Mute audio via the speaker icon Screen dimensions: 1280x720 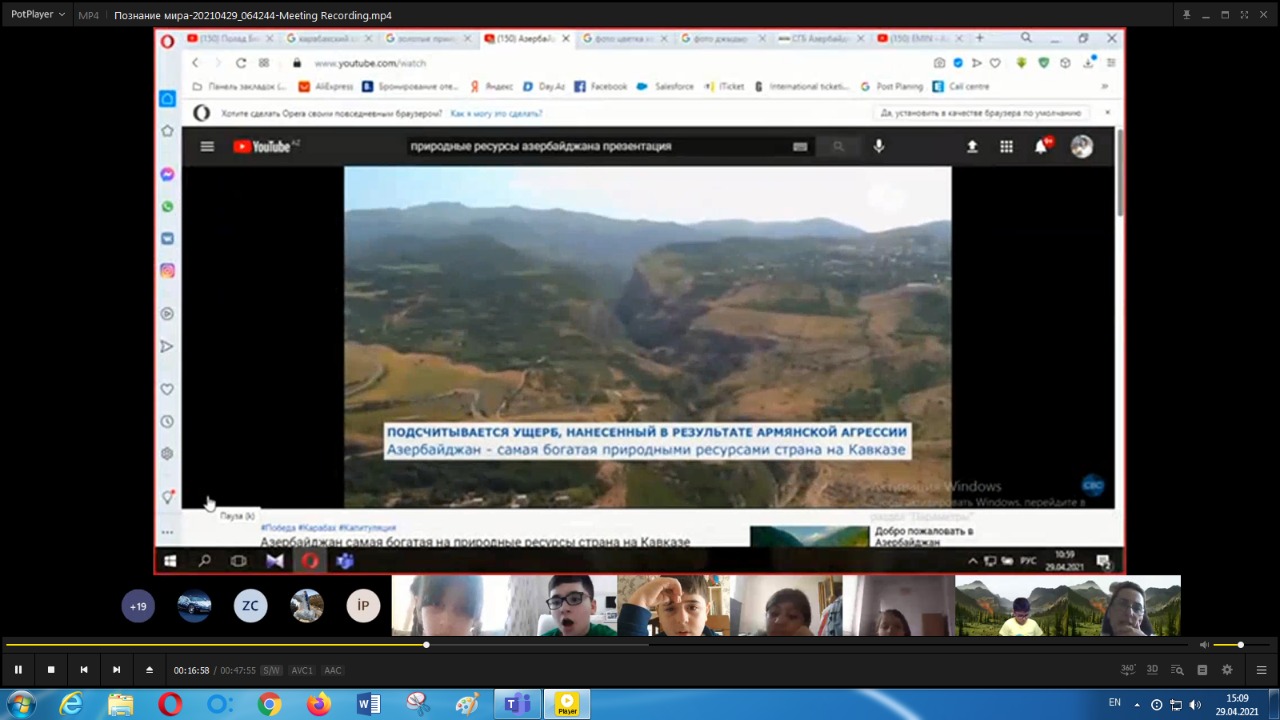[x=1204, y=645]
